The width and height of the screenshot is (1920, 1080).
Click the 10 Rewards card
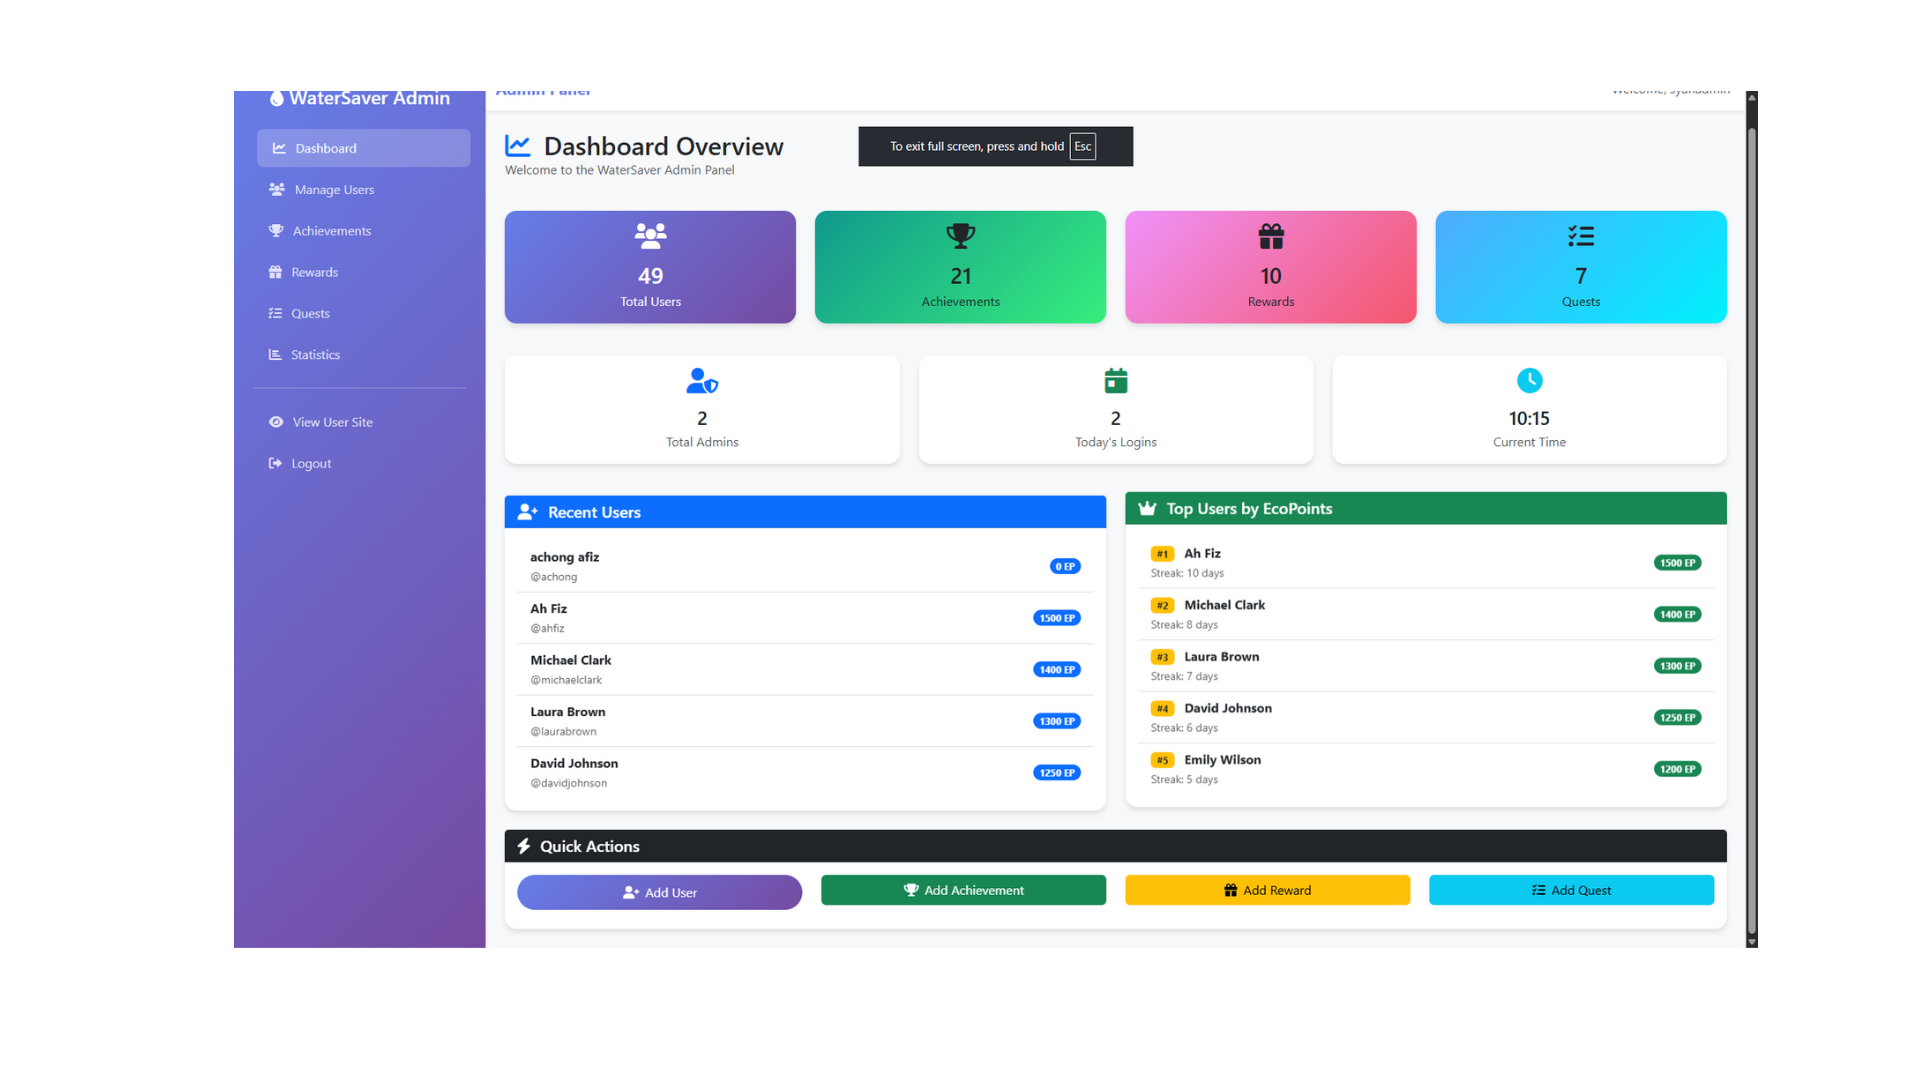click(1271, 267)
